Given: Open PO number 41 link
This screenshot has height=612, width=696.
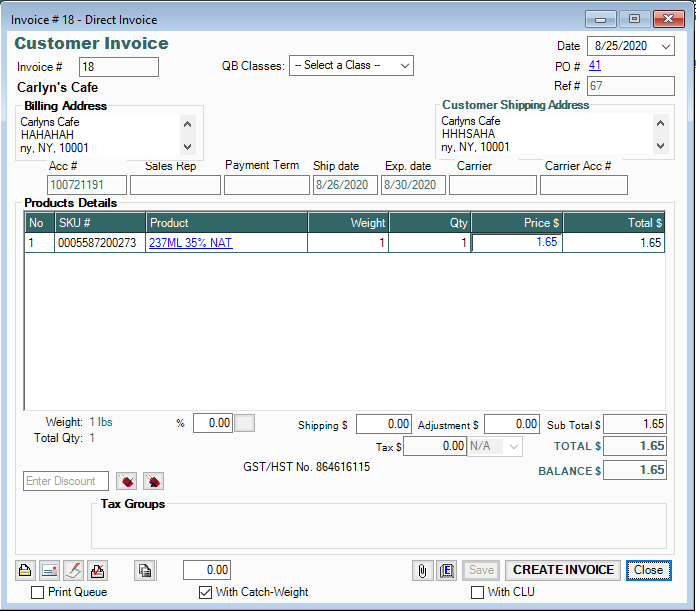Looking at the screenshot, I should click(x=595, y=66).
